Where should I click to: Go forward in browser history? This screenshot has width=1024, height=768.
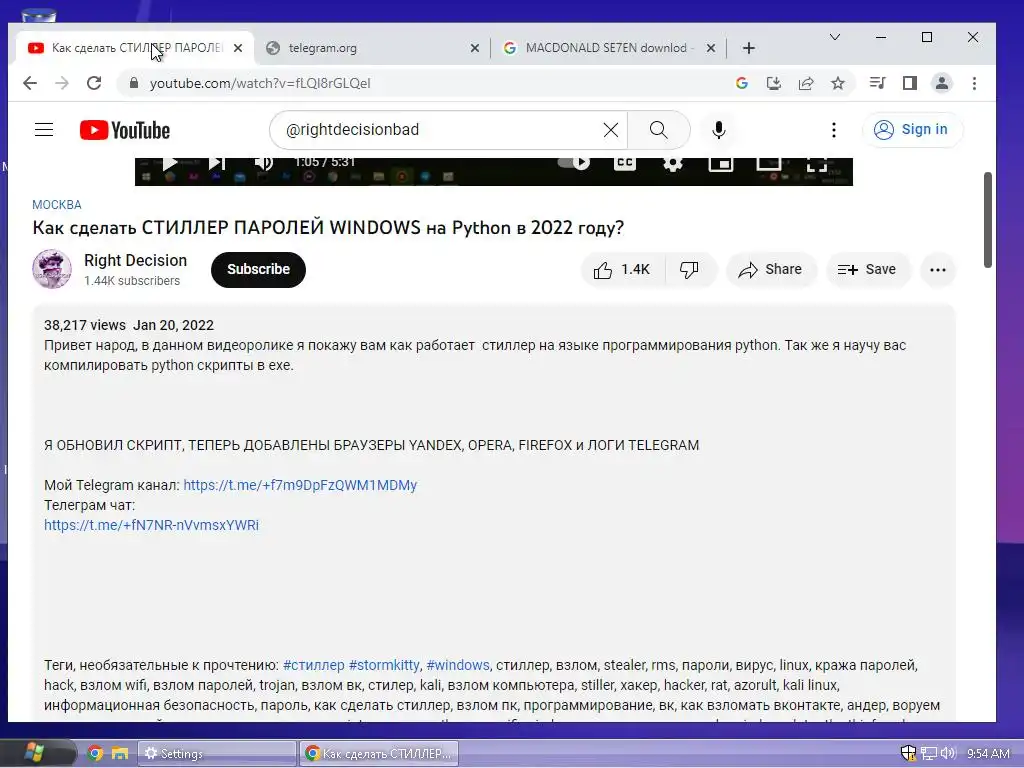coord(62,83)
